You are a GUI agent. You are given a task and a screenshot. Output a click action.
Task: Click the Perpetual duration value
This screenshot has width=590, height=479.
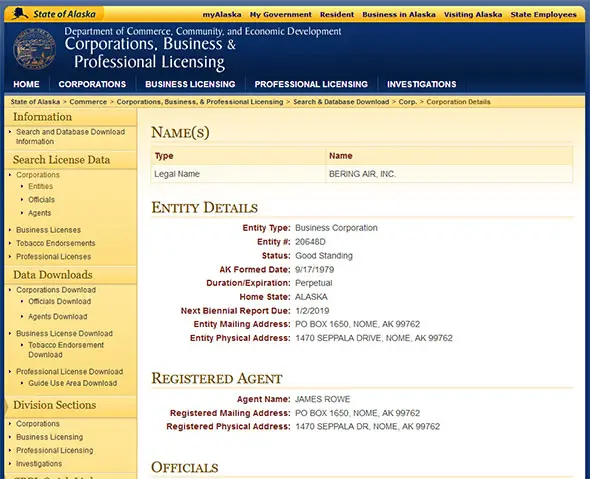pos(313,283)
